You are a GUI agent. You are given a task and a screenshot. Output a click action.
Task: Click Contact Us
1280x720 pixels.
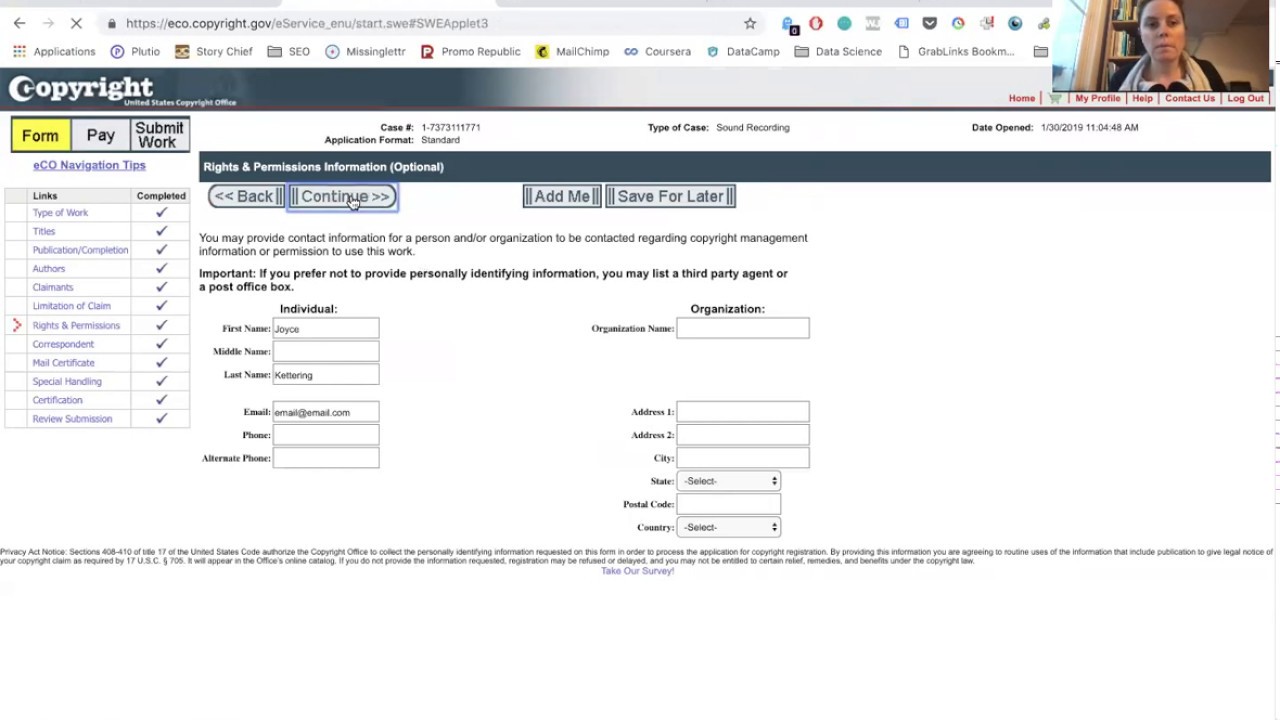1189,98
